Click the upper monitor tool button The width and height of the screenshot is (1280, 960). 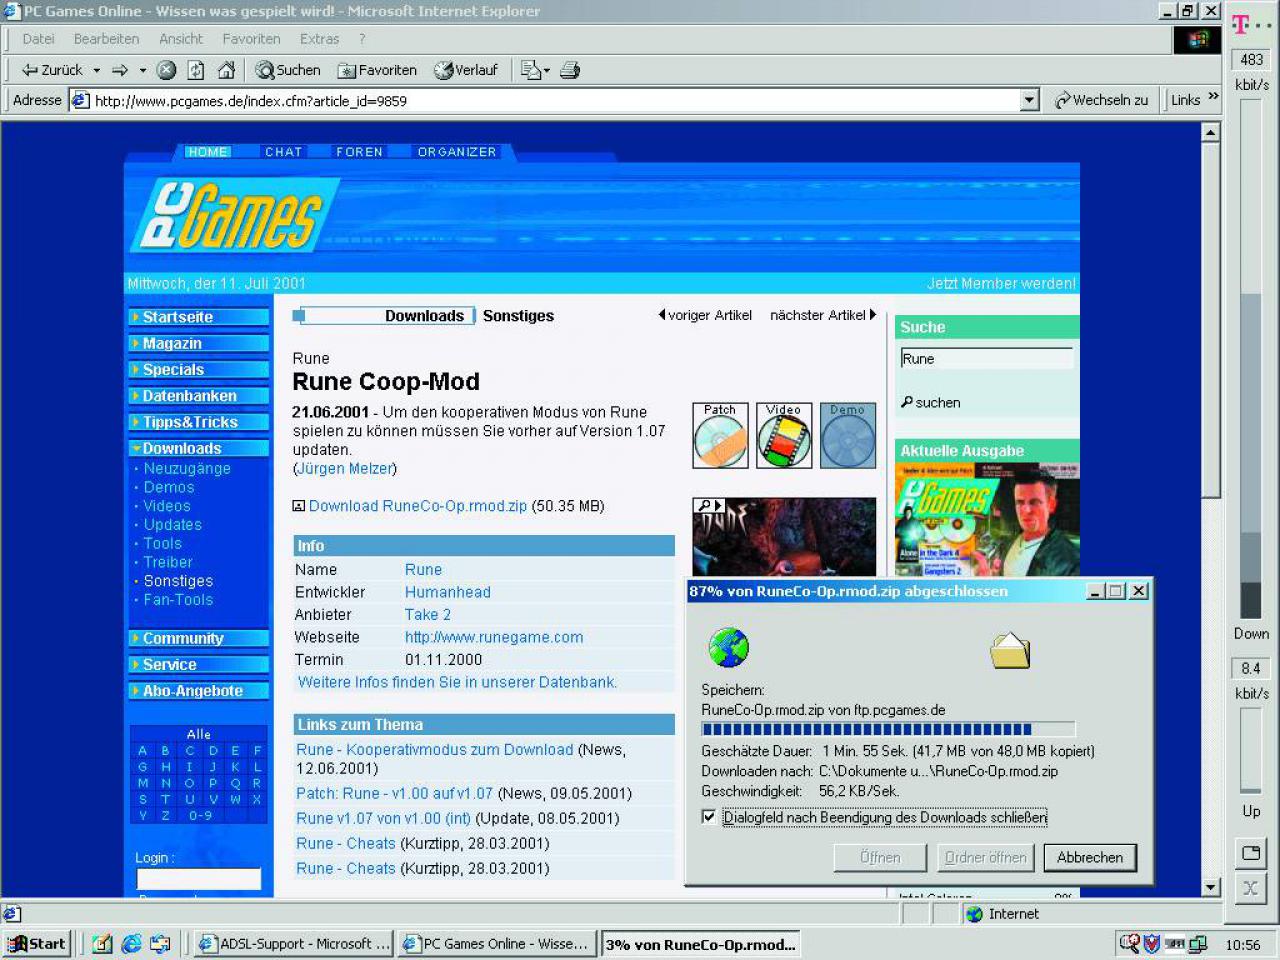1250,853
